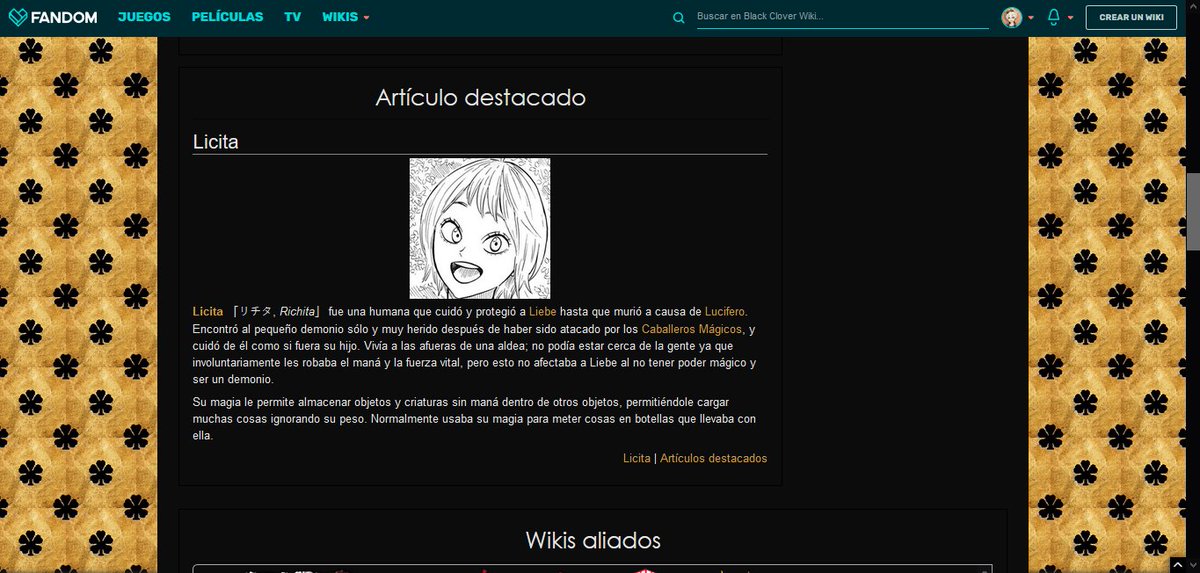Follow the Caballeros Mágicos link
The width and height of the screenshot is (1200, 573).
pos(692,329)
